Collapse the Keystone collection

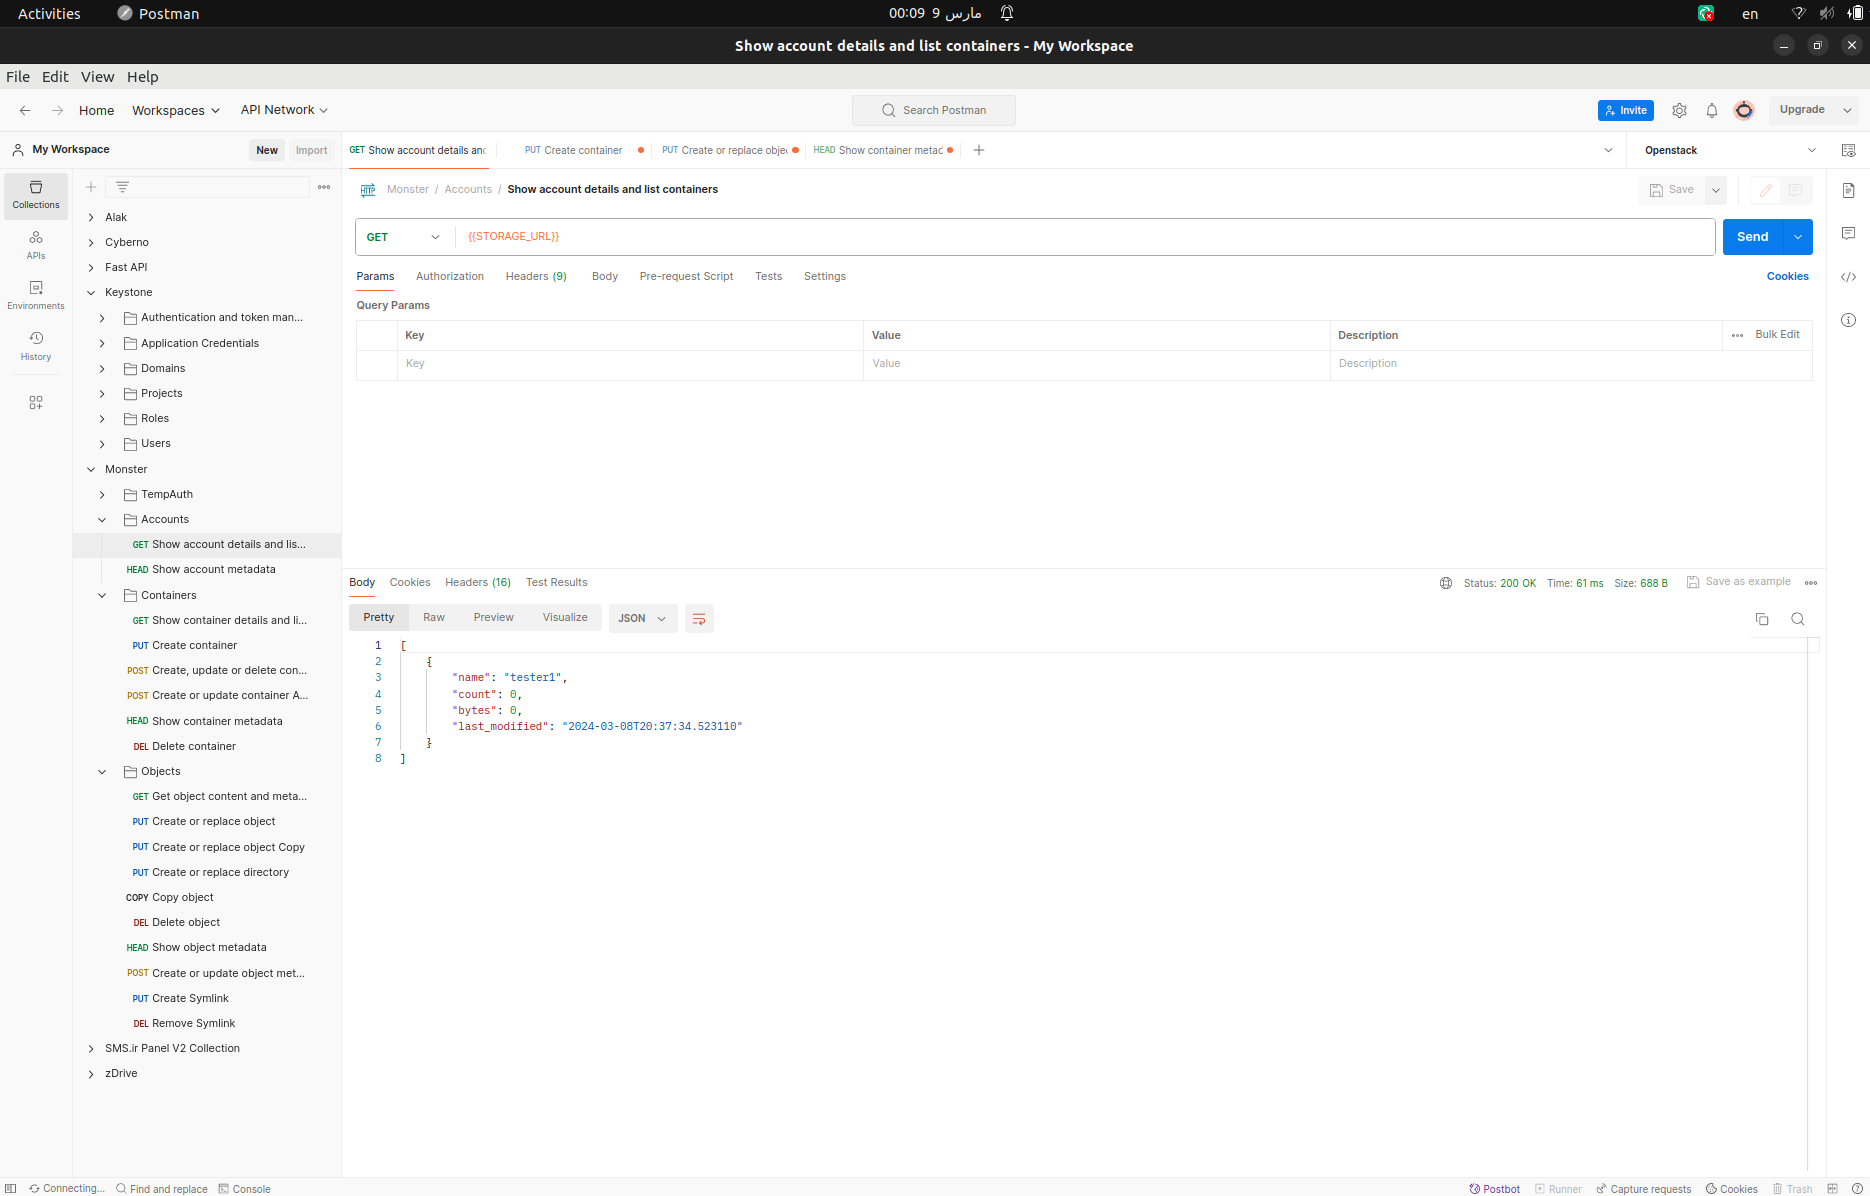point(91,293)
